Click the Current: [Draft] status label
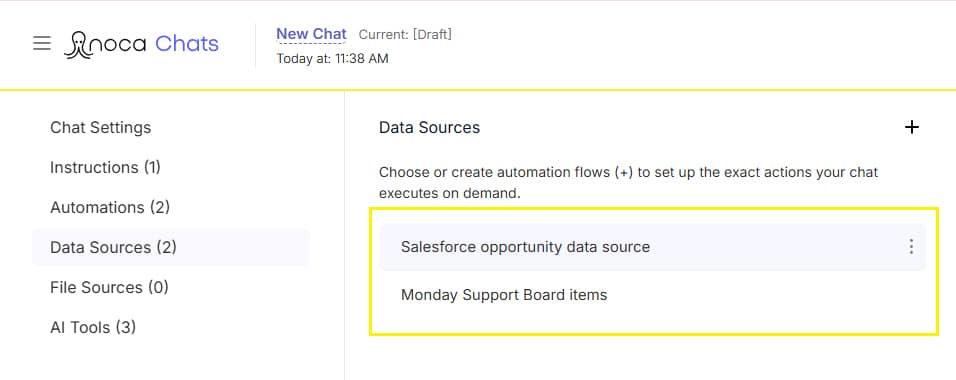 pos(405,35)
